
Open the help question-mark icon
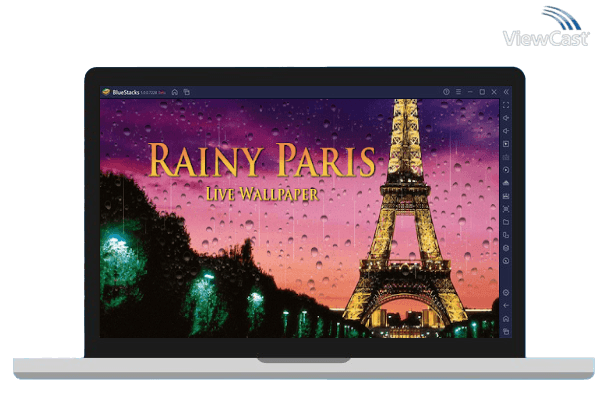click(446, 92)
